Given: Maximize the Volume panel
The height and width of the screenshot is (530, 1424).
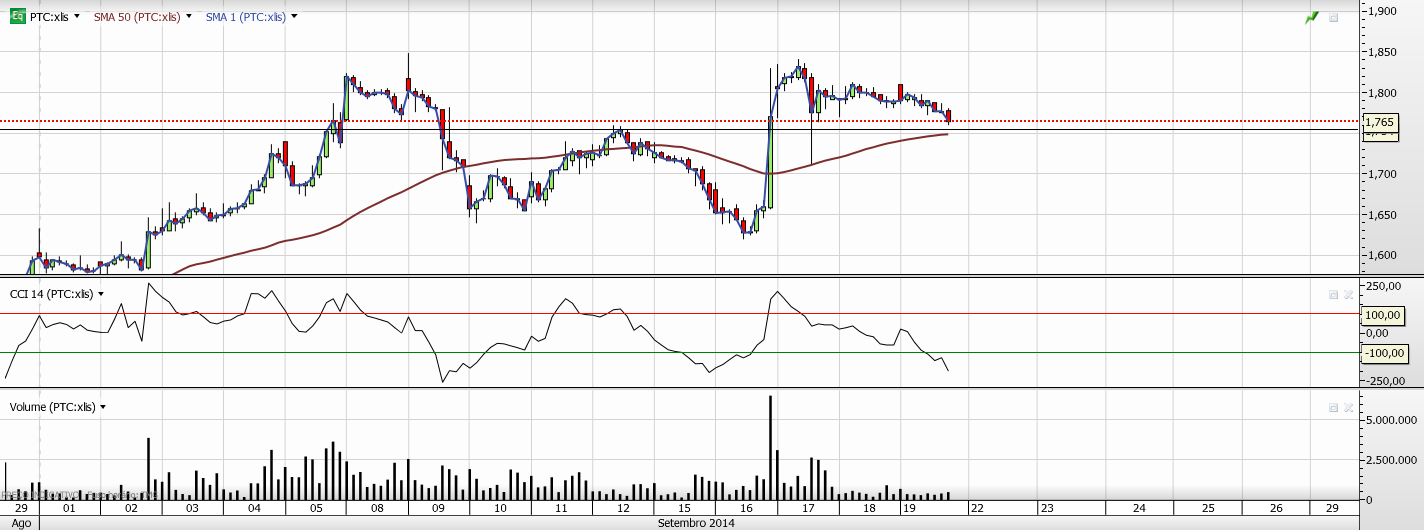Looking at the screenshot, I should pyautogui.click(x=1333, y=407).
